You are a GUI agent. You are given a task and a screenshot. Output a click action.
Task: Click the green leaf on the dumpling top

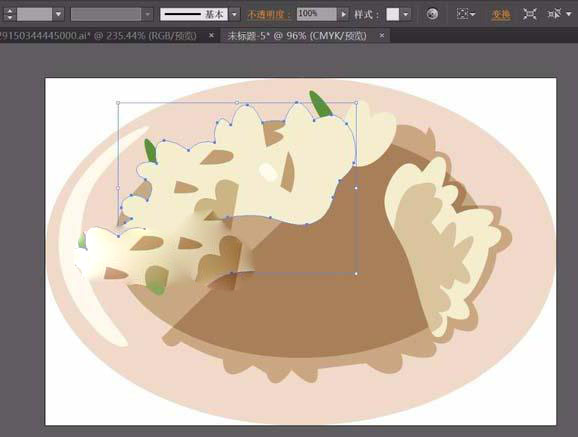click(320, 104)
